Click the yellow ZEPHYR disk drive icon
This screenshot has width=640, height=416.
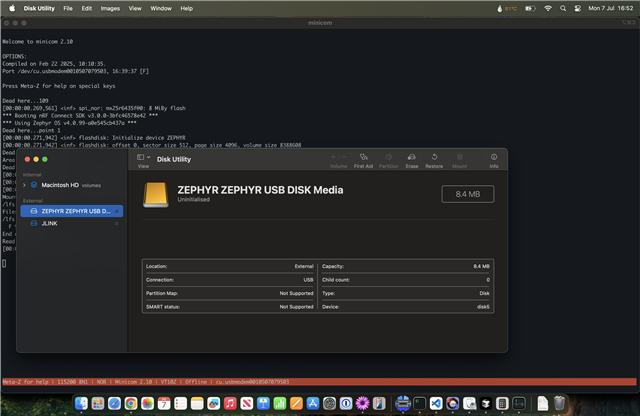pos(156,195)
